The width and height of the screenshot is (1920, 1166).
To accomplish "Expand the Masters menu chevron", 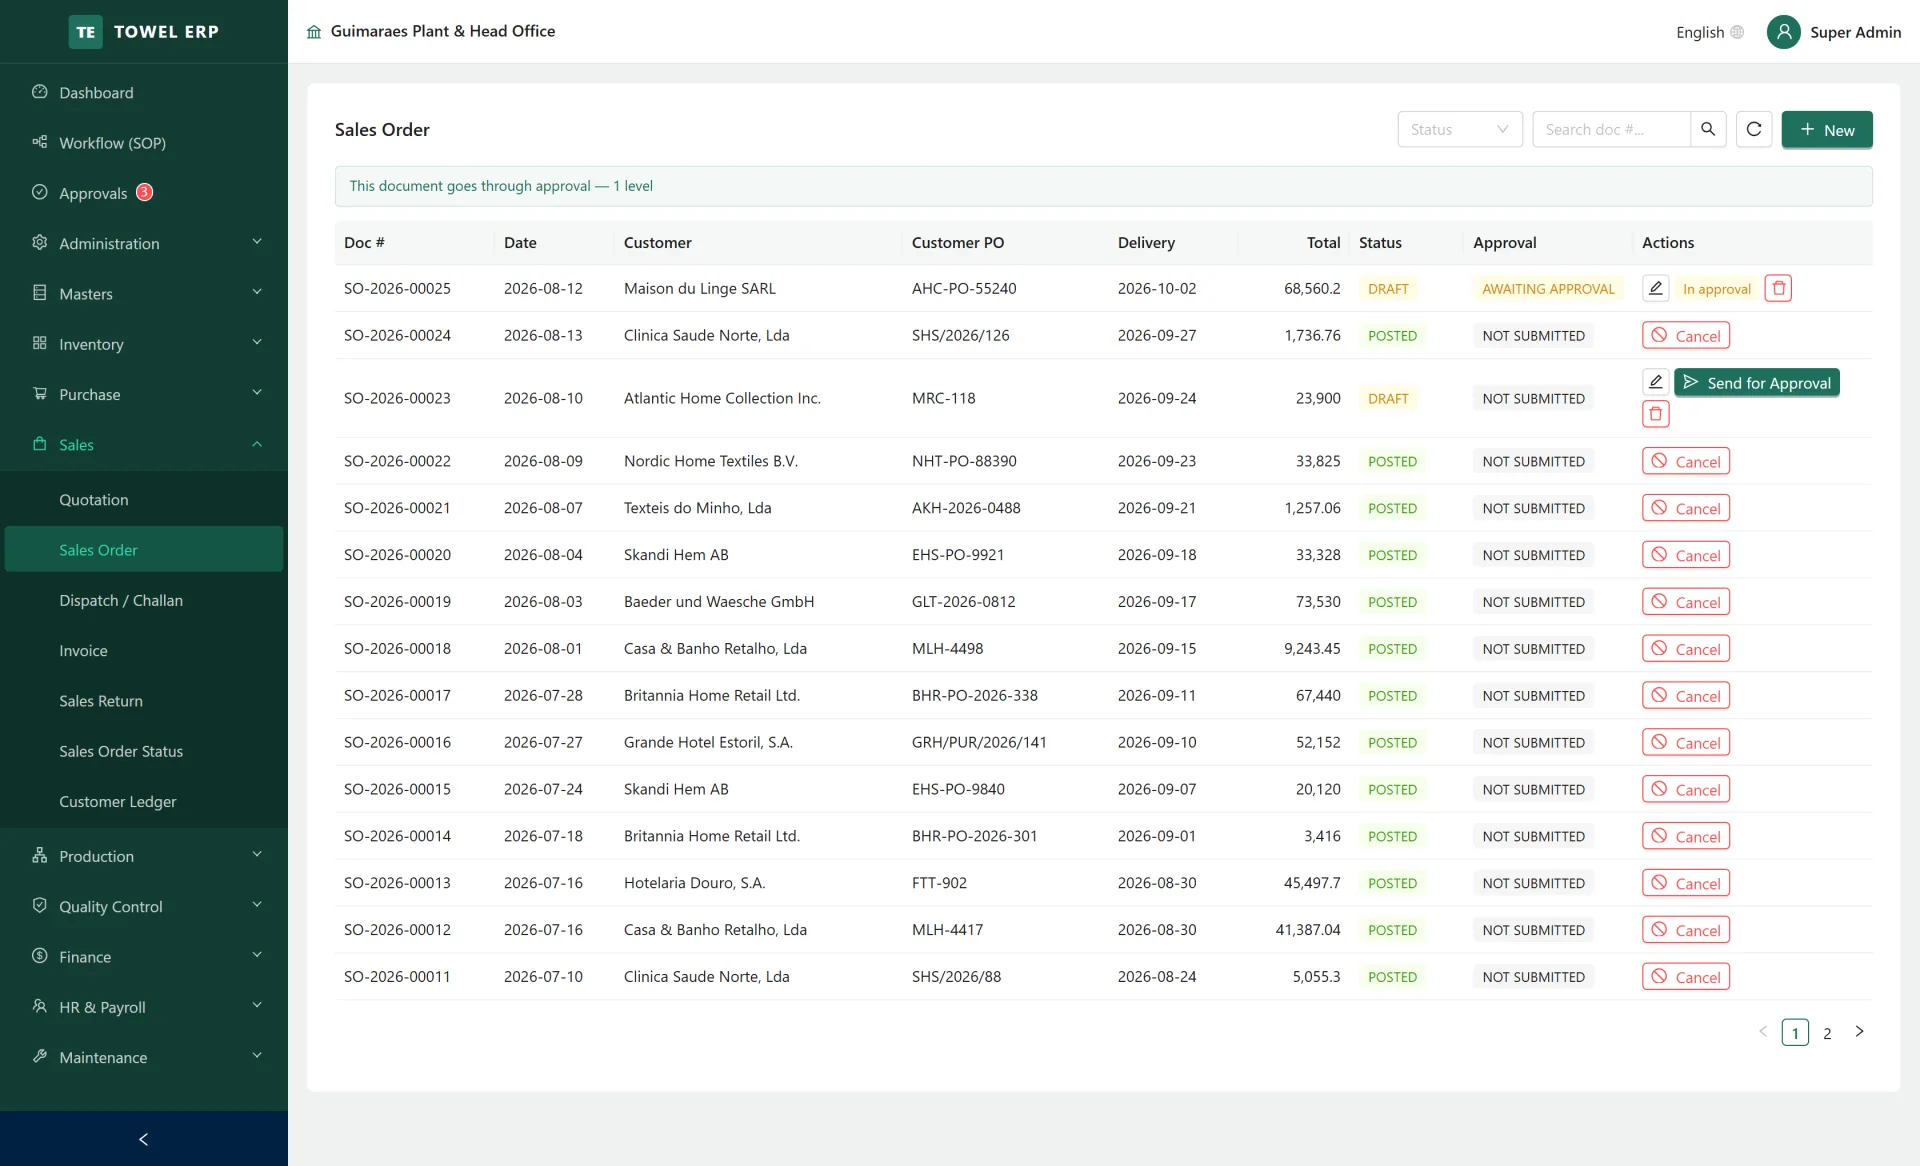I will (x=257, y=292).
